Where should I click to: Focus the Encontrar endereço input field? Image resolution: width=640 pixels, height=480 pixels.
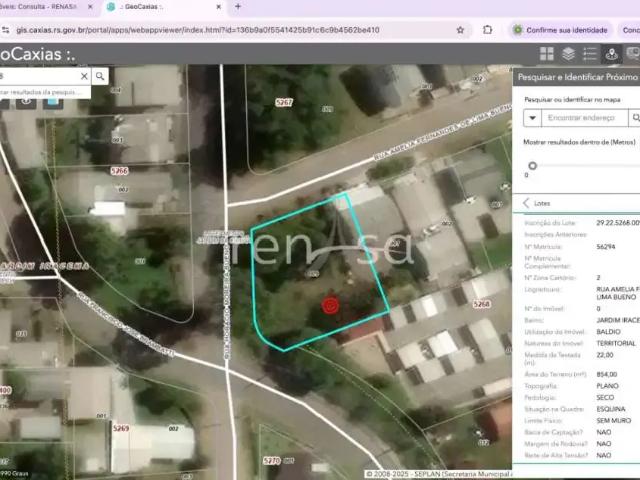[584, 118]
